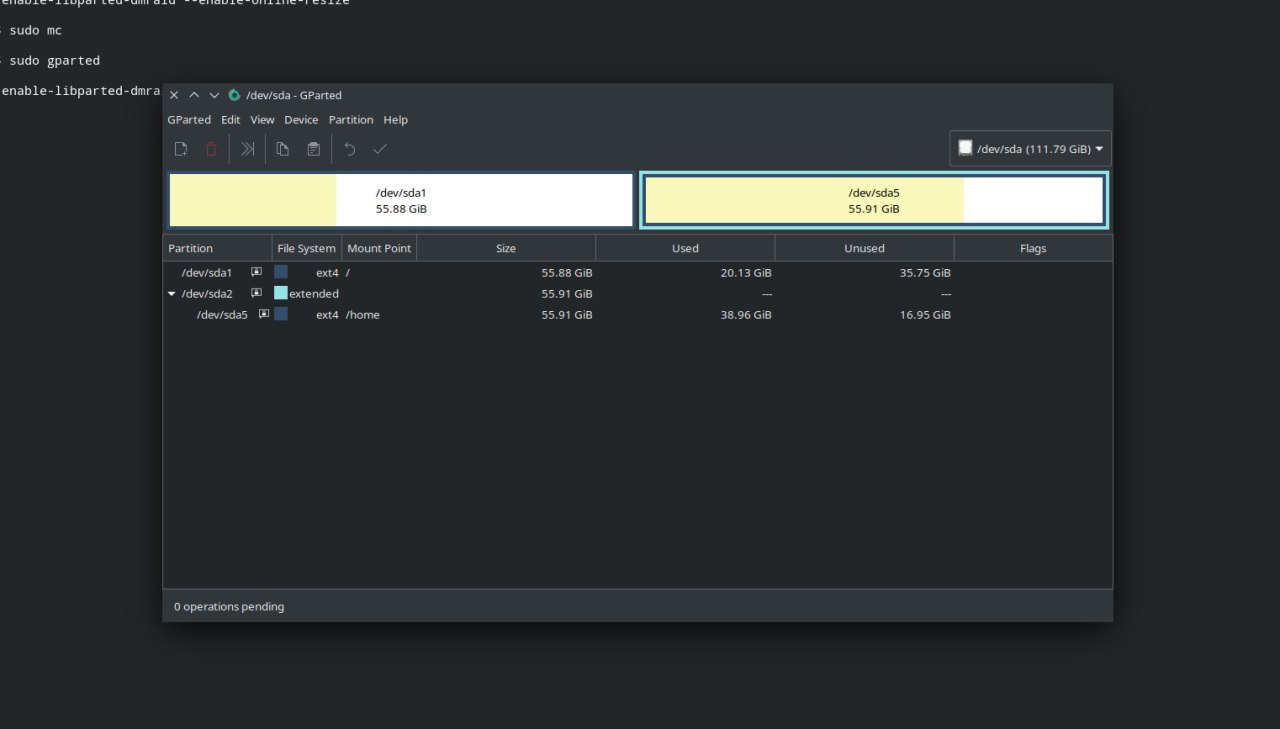Open the Device menu
This screenshot has width=1280, height=729.
click(x=301, y=120)
